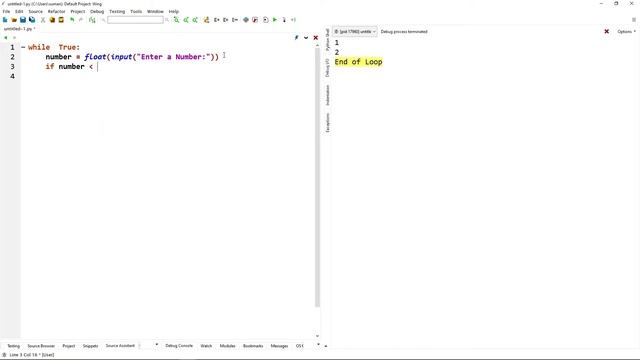Screen dimensions: 640x360
Task: Collapse the while loop fold marker
Action: [23, 47]
